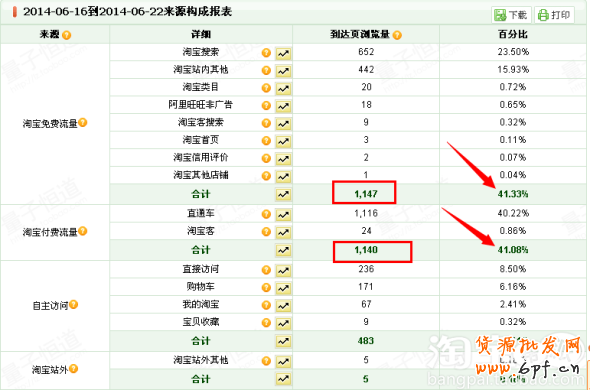This screenshot has height=390, width=590.
Task: Open trend chart for 宝贝收藏 row
Action: (x=283, y=323)
